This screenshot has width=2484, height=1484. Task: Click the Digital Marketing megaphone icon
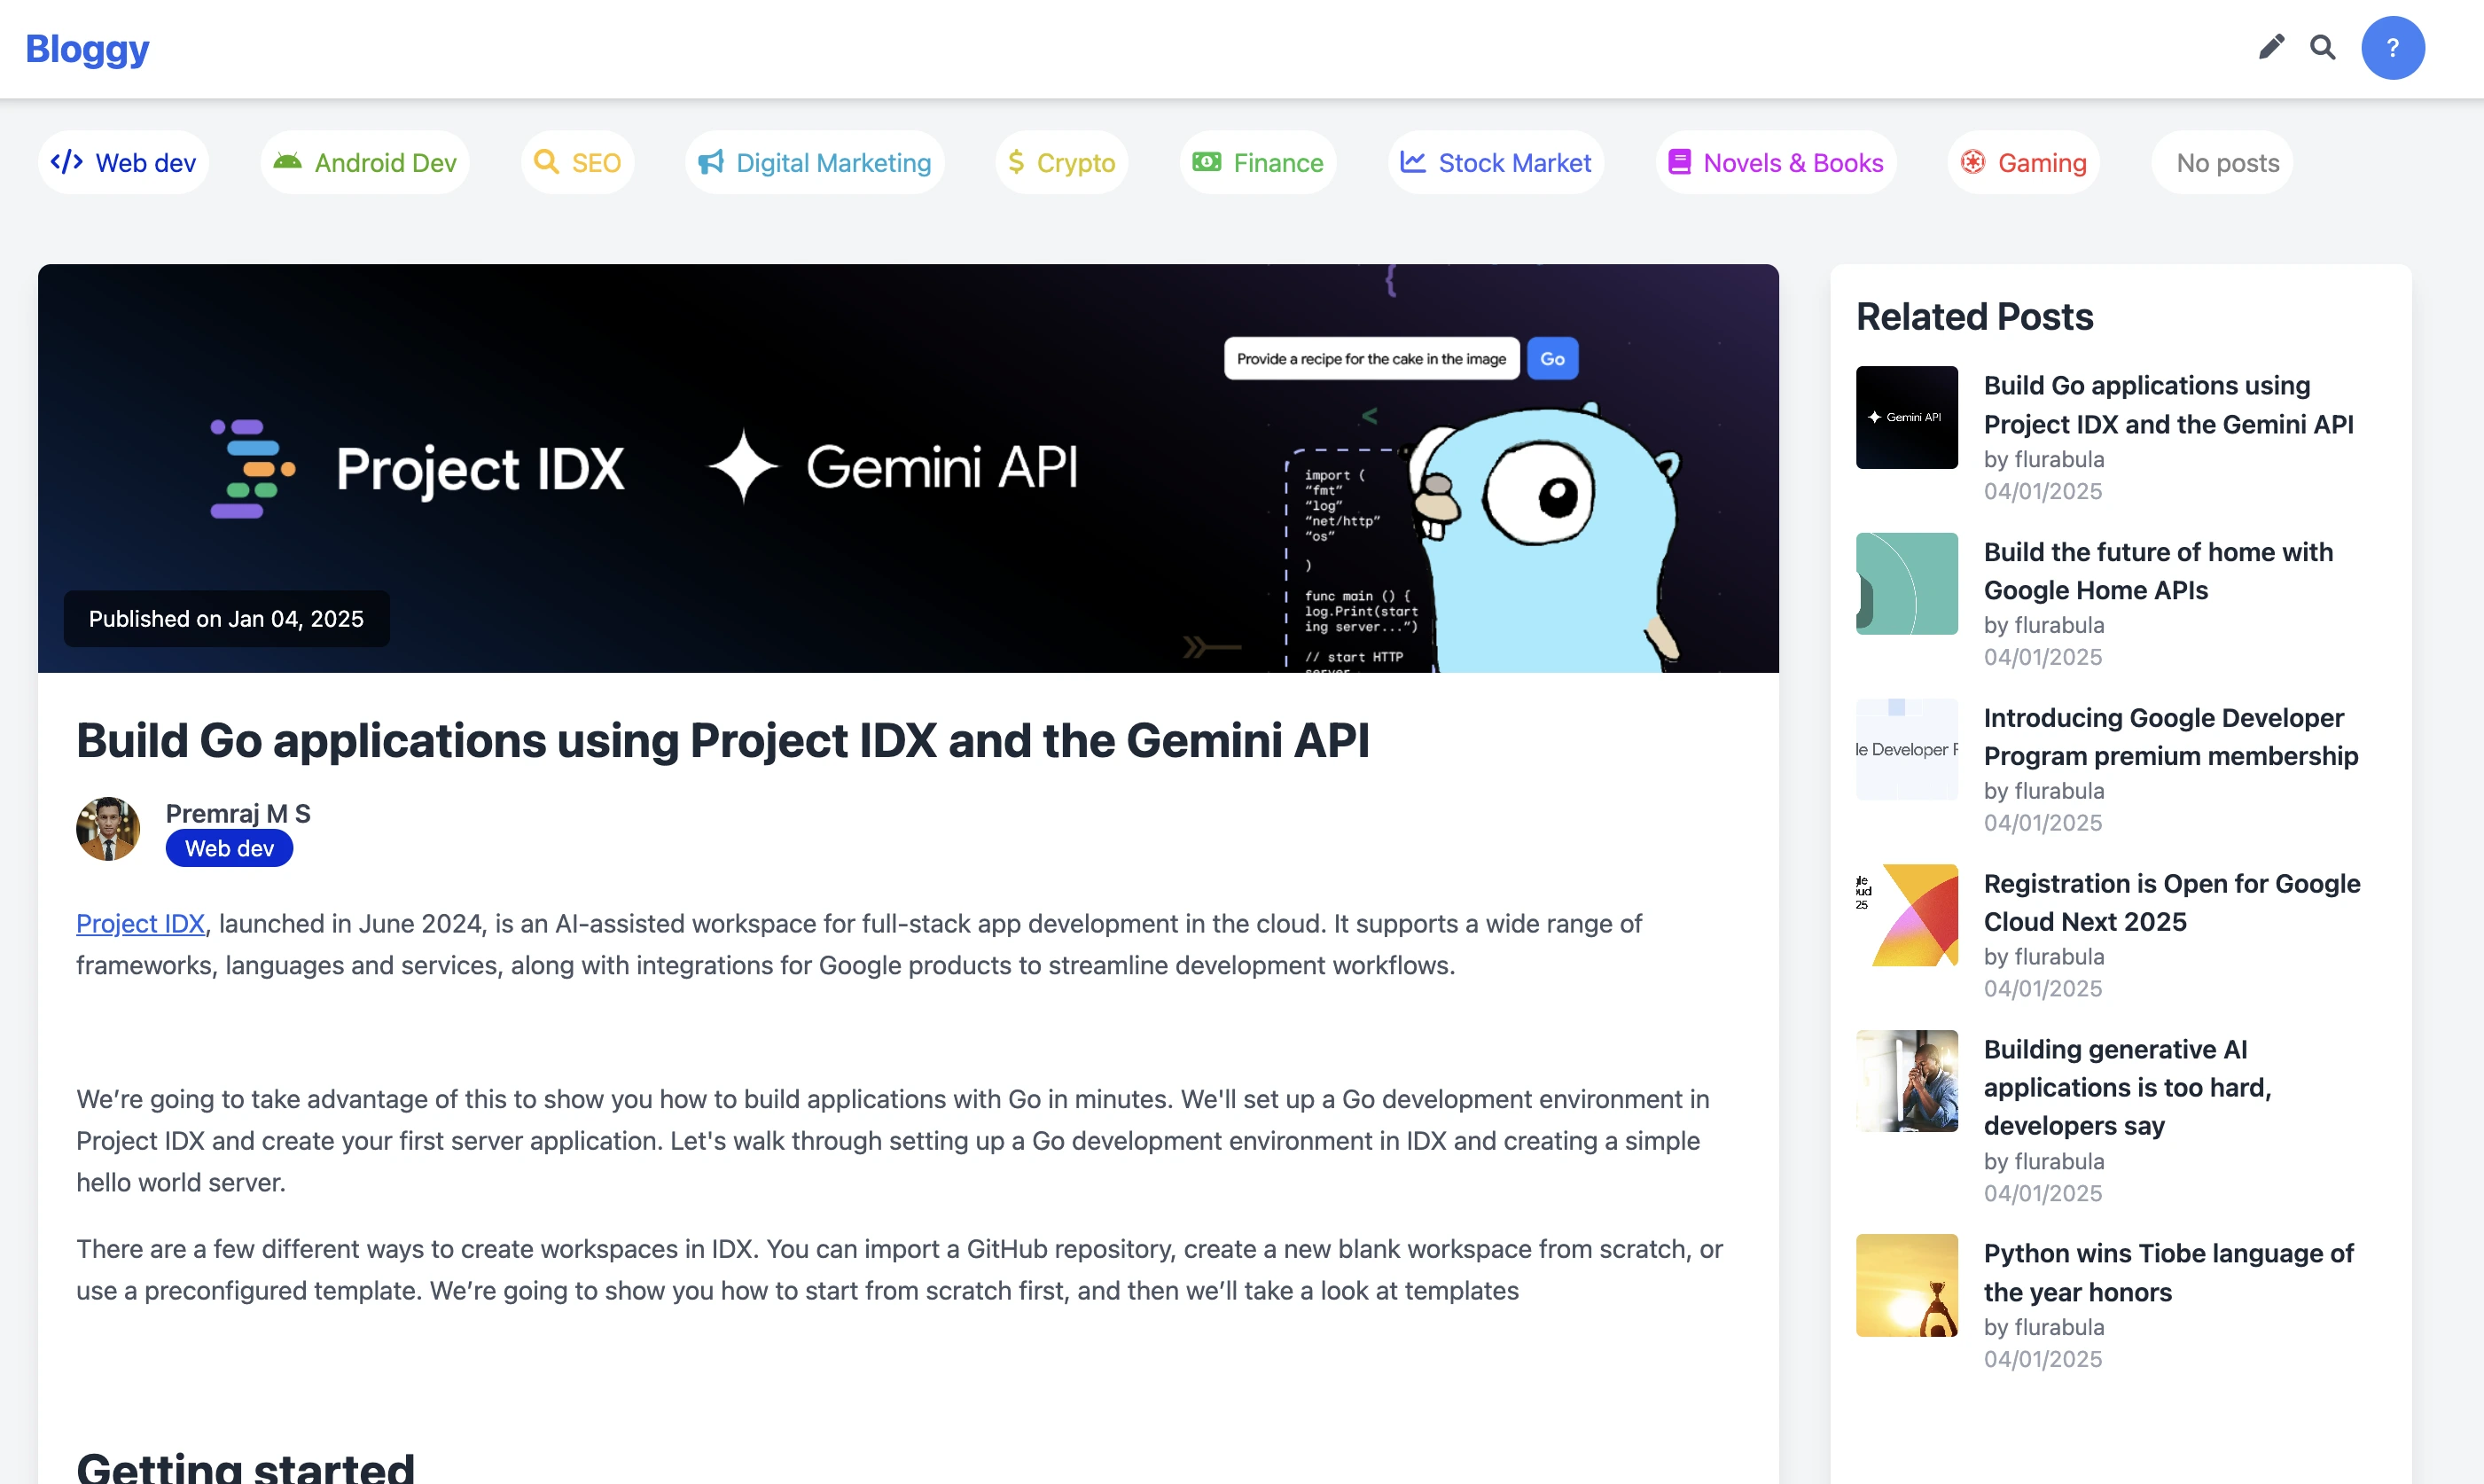coord(711,162)
